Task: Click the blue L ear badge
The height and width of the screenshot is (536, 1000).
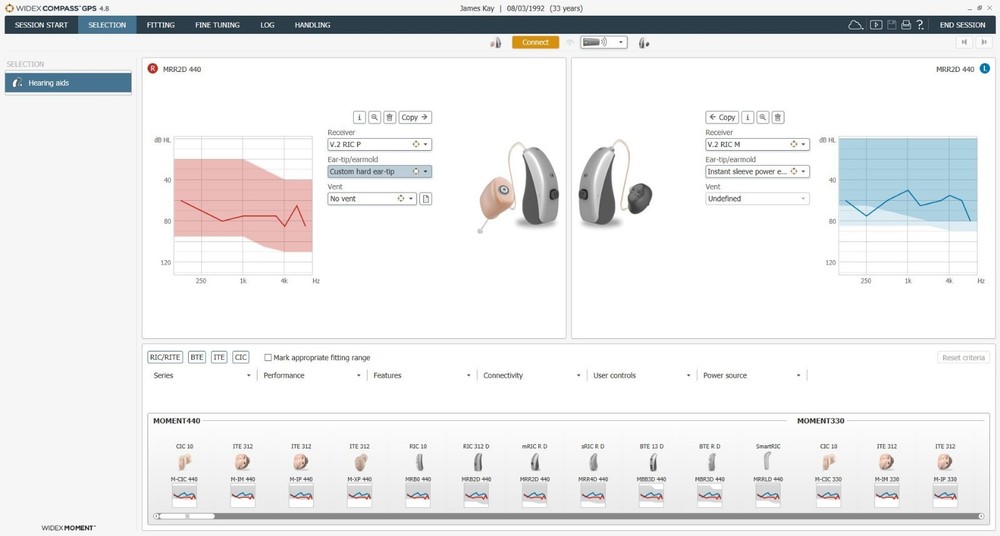Action: point(985,68)
